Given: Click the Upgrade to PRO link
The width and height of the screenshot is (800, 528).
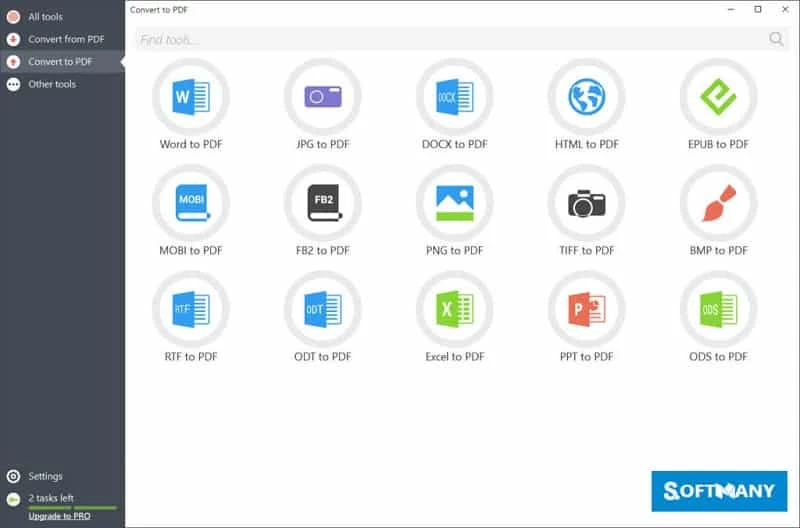Looking at the screenshot, I should (59, 516).
